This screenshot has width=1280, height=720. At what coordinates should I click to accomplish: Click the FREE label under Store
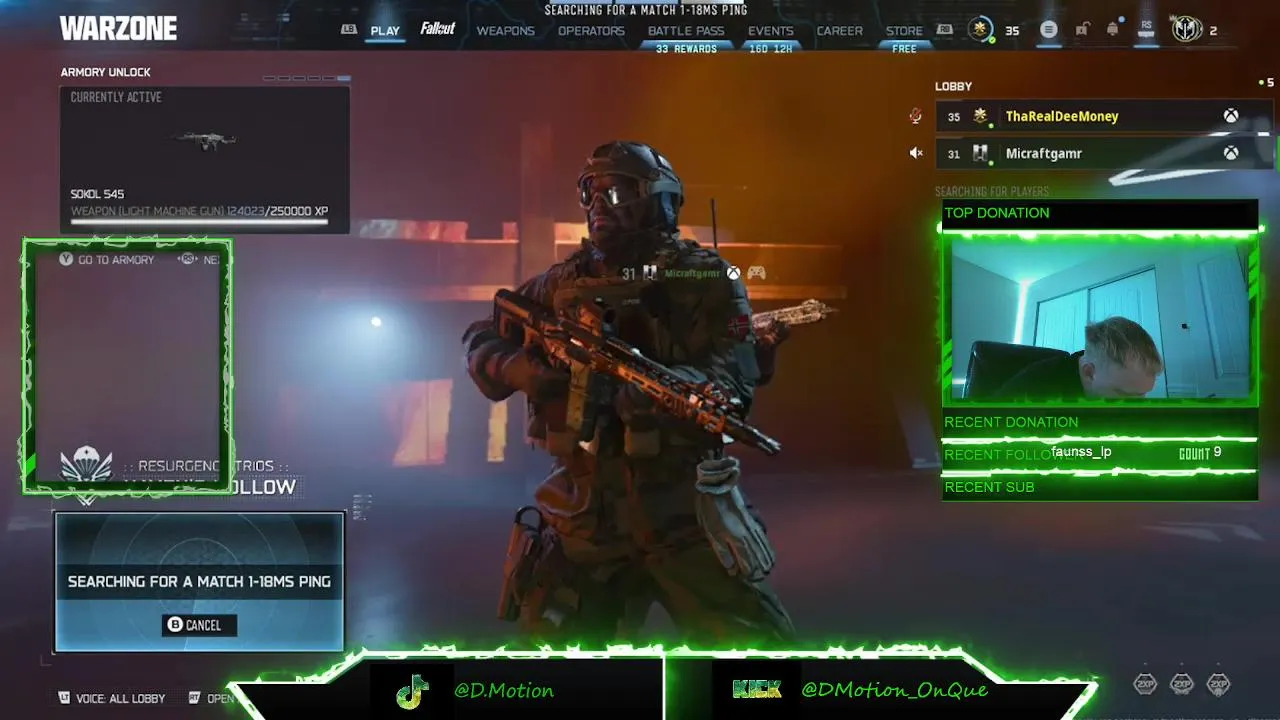[x=904, y=49]
